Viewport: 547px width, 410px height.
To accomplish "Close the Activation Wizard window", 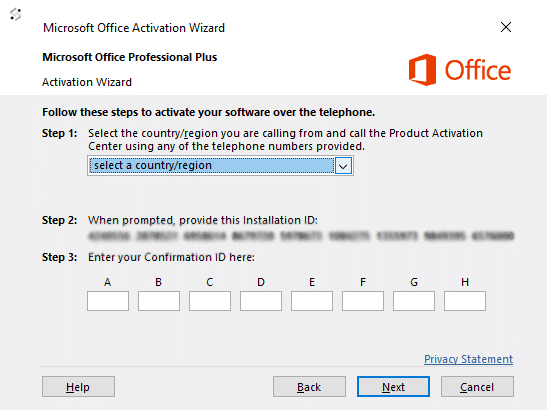I will [506, 27].
